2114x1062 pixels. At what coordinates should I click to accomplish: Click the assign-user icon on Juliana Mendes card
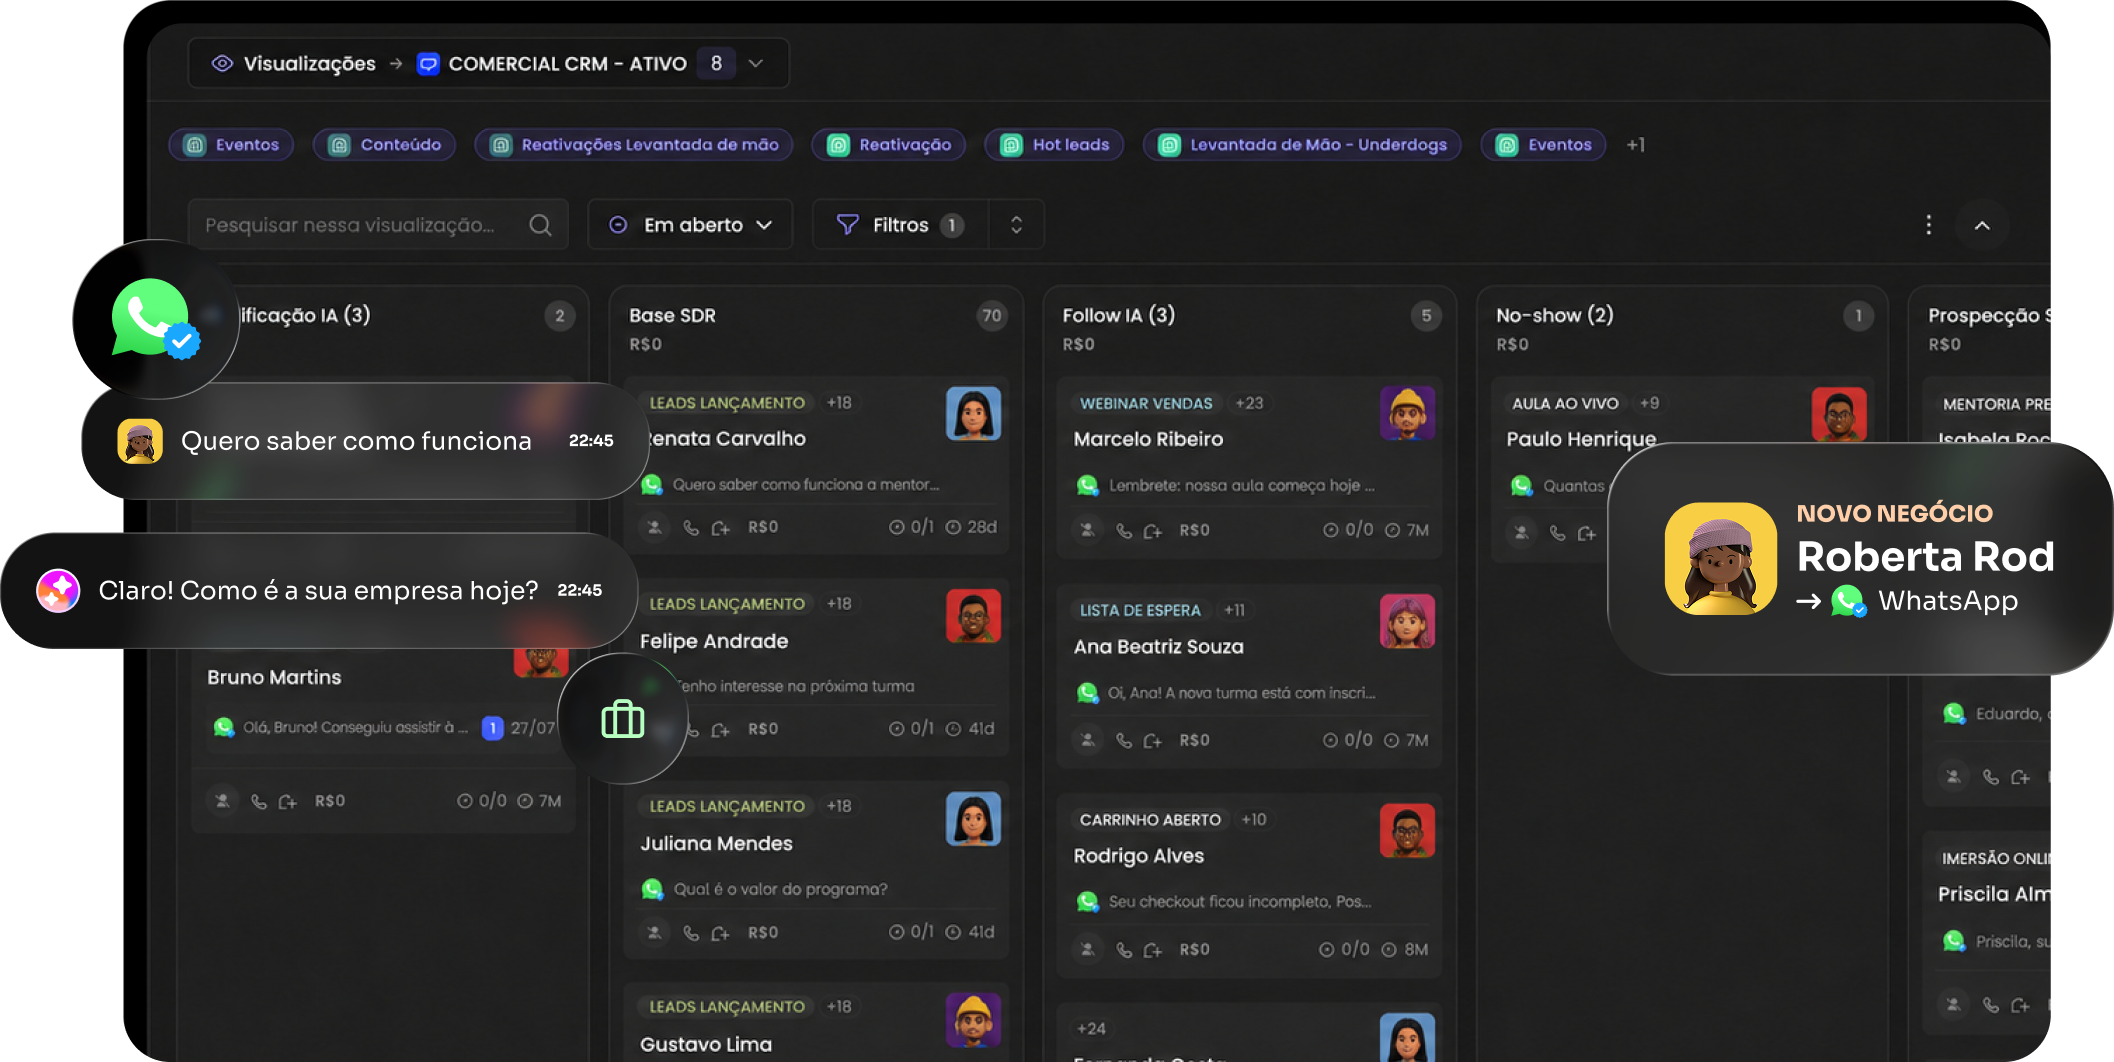coord(654,932)
